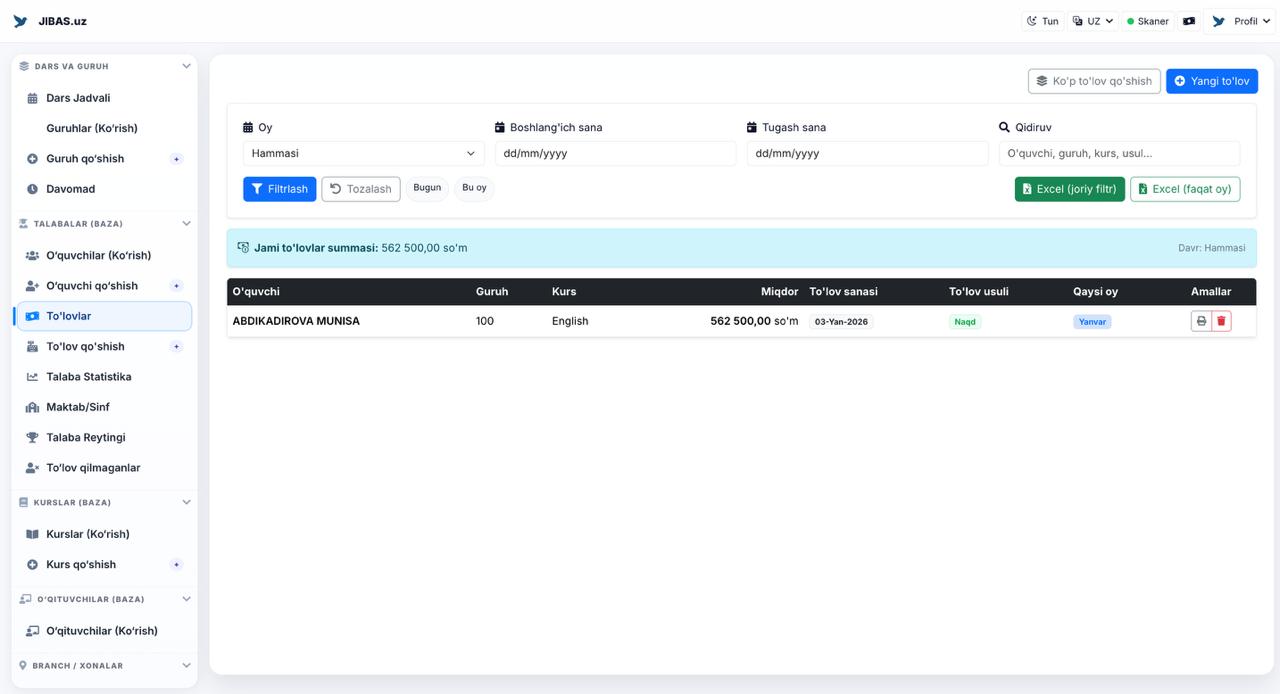Viewport: 1280px width, 694px height.
Task: Click the Boshlang'ich sana date field
Action: (615, 153)
